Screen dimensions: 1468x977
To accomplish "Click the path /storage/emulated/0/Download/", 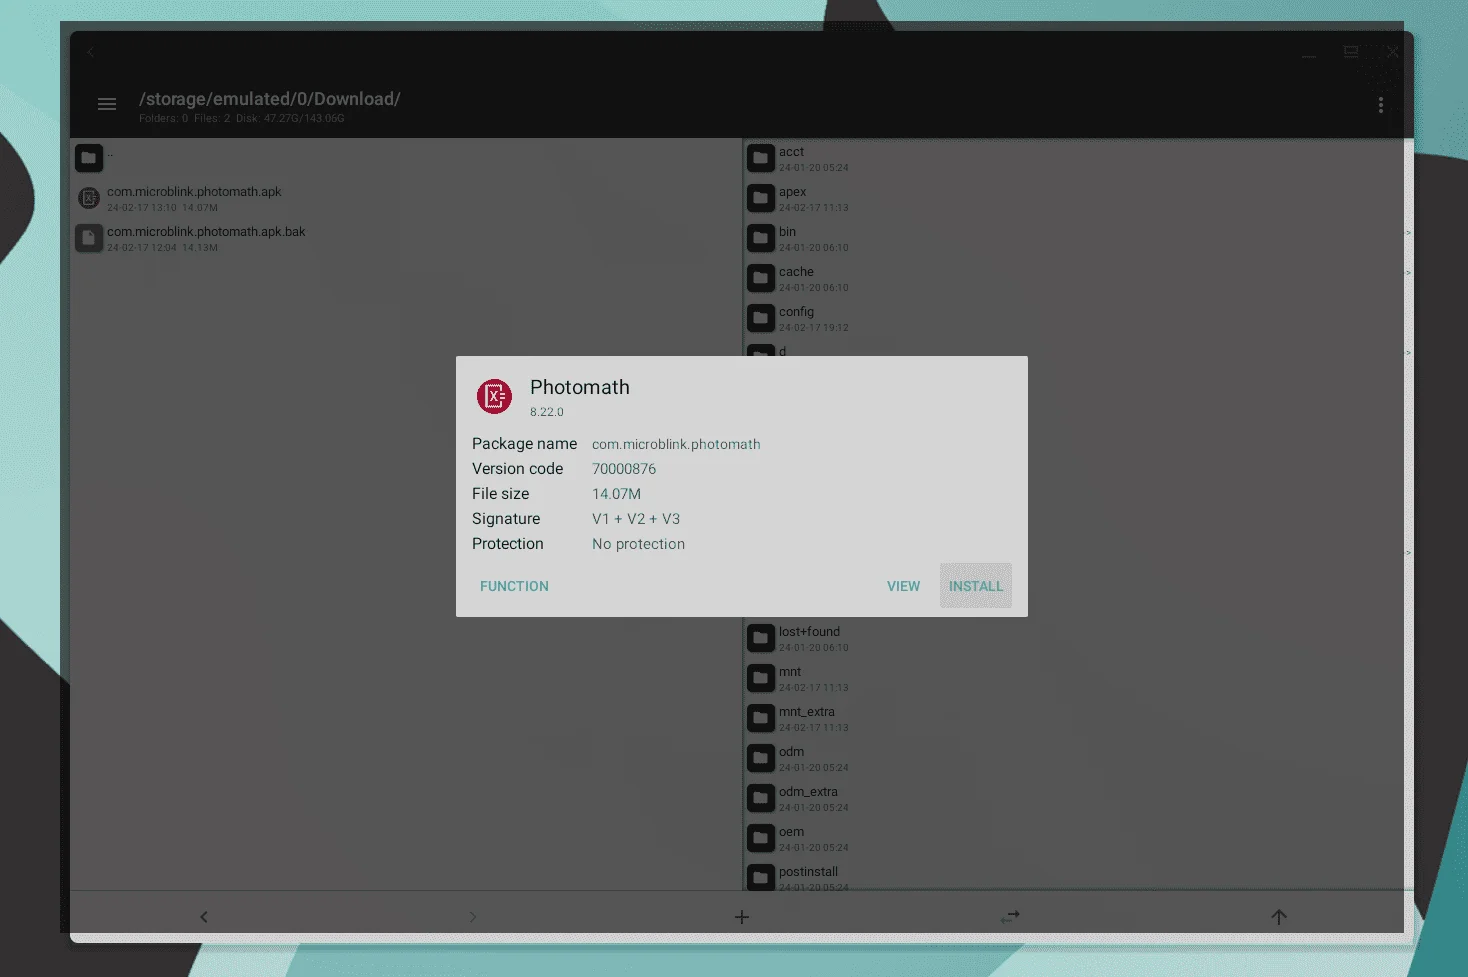I will 270,99.
